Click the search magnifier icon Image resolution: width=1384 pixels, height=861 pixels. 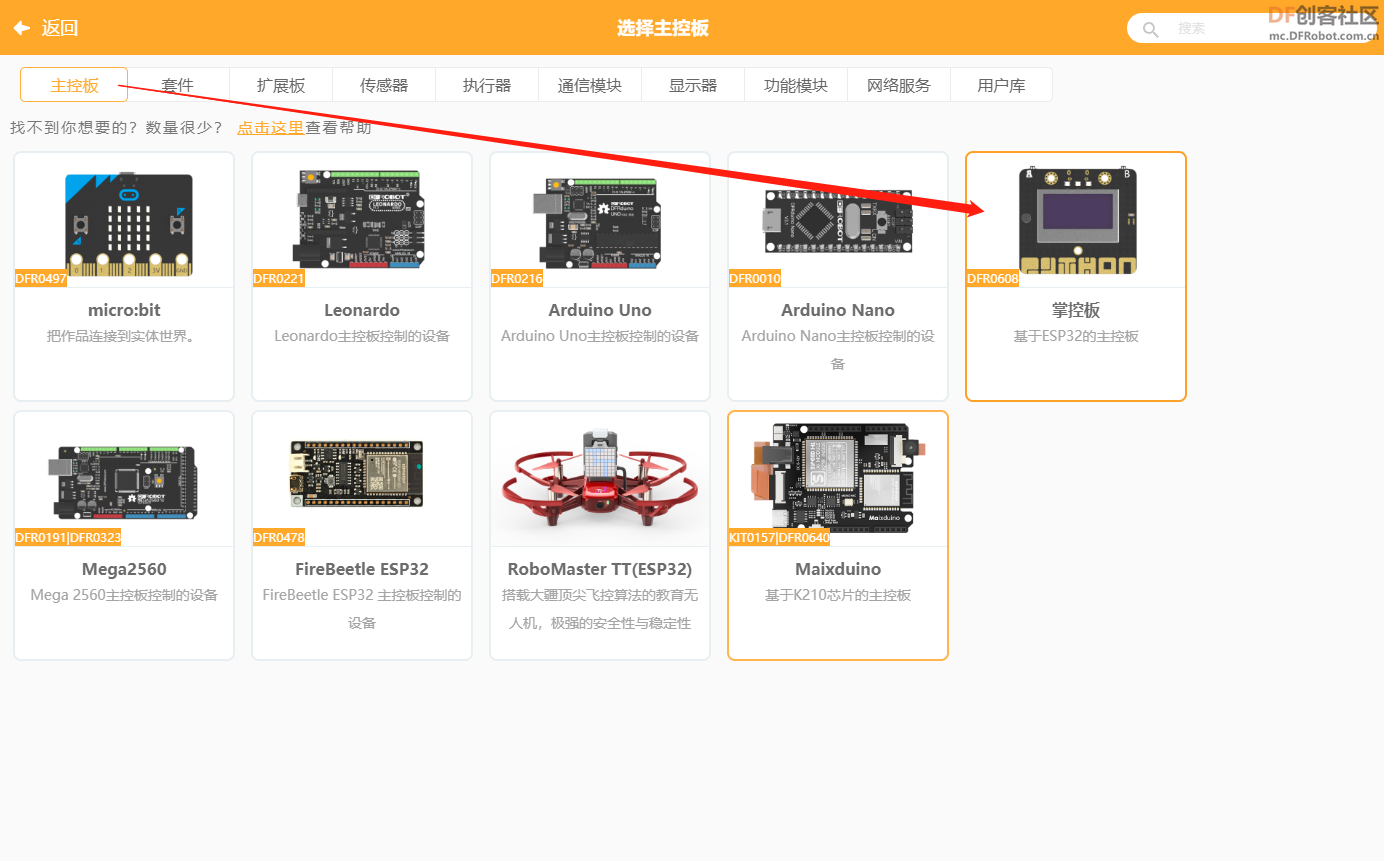1151,29
